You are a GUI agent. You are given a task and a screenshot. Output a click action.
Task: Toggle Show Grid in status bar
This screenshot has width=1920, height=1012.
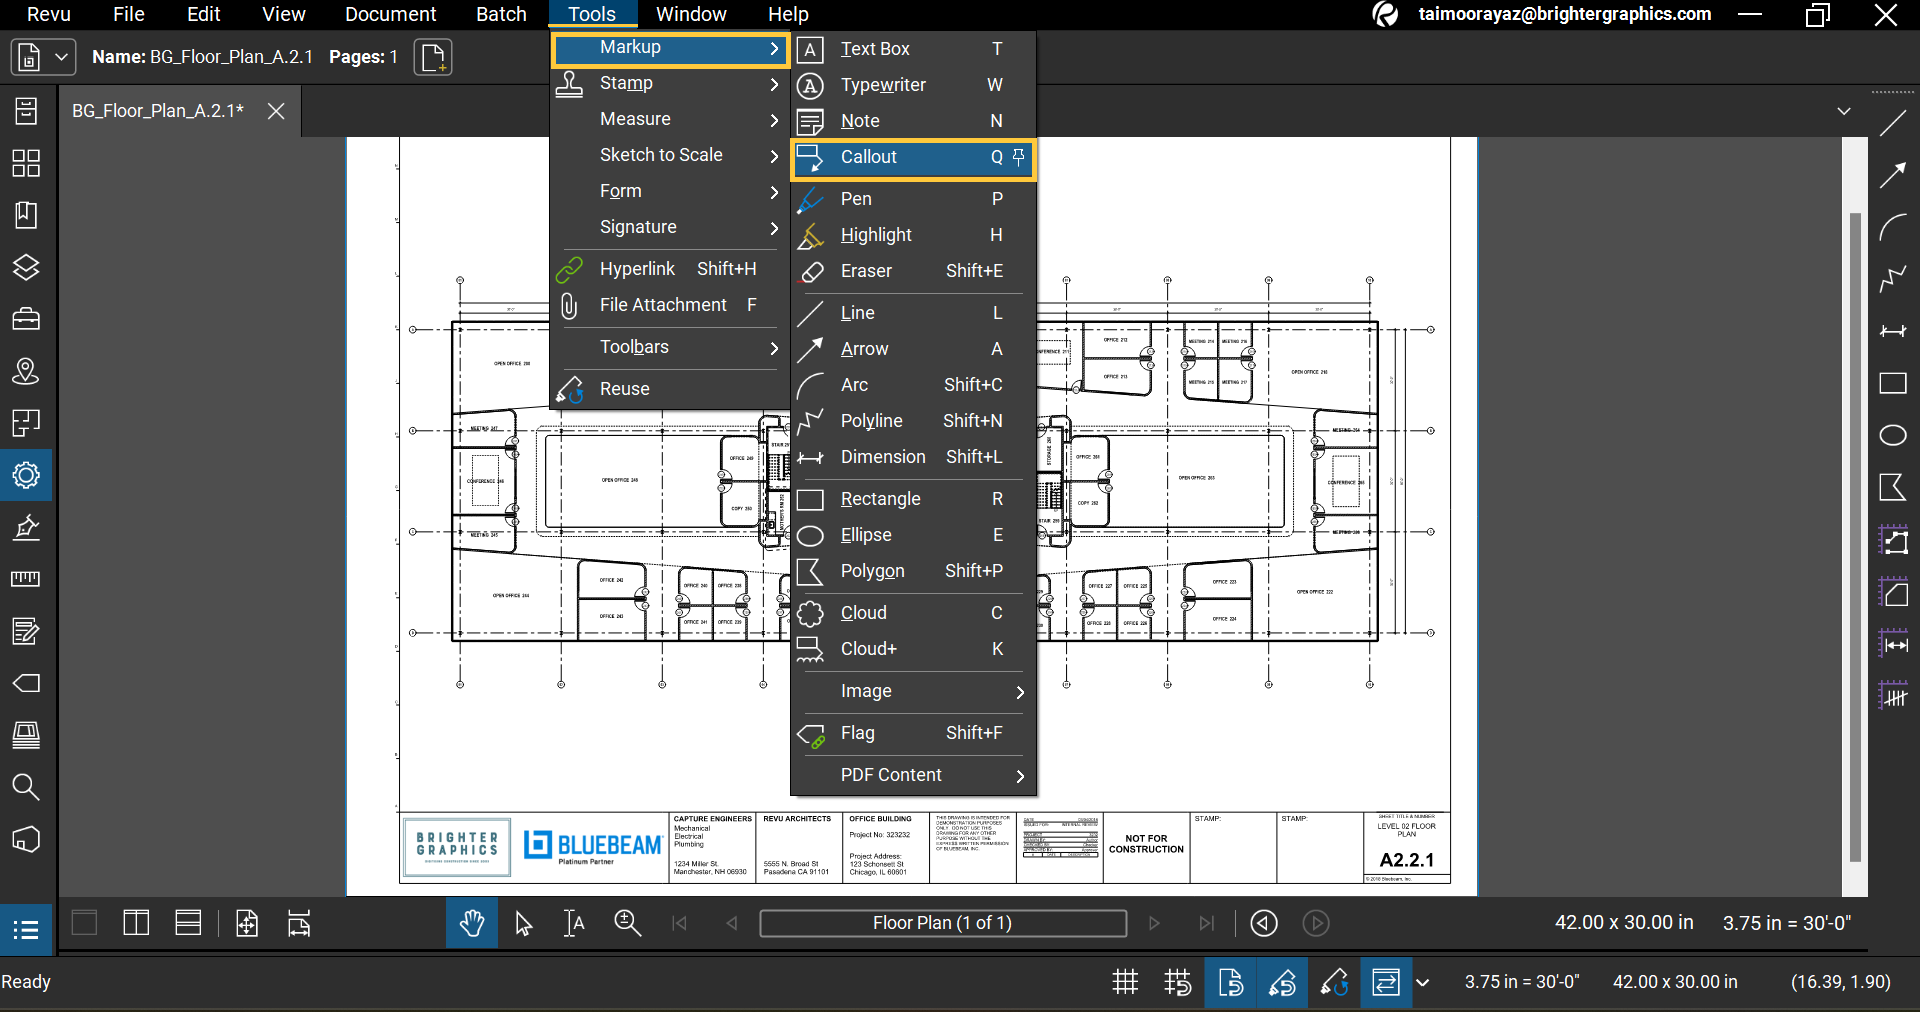click(1125, 982)
